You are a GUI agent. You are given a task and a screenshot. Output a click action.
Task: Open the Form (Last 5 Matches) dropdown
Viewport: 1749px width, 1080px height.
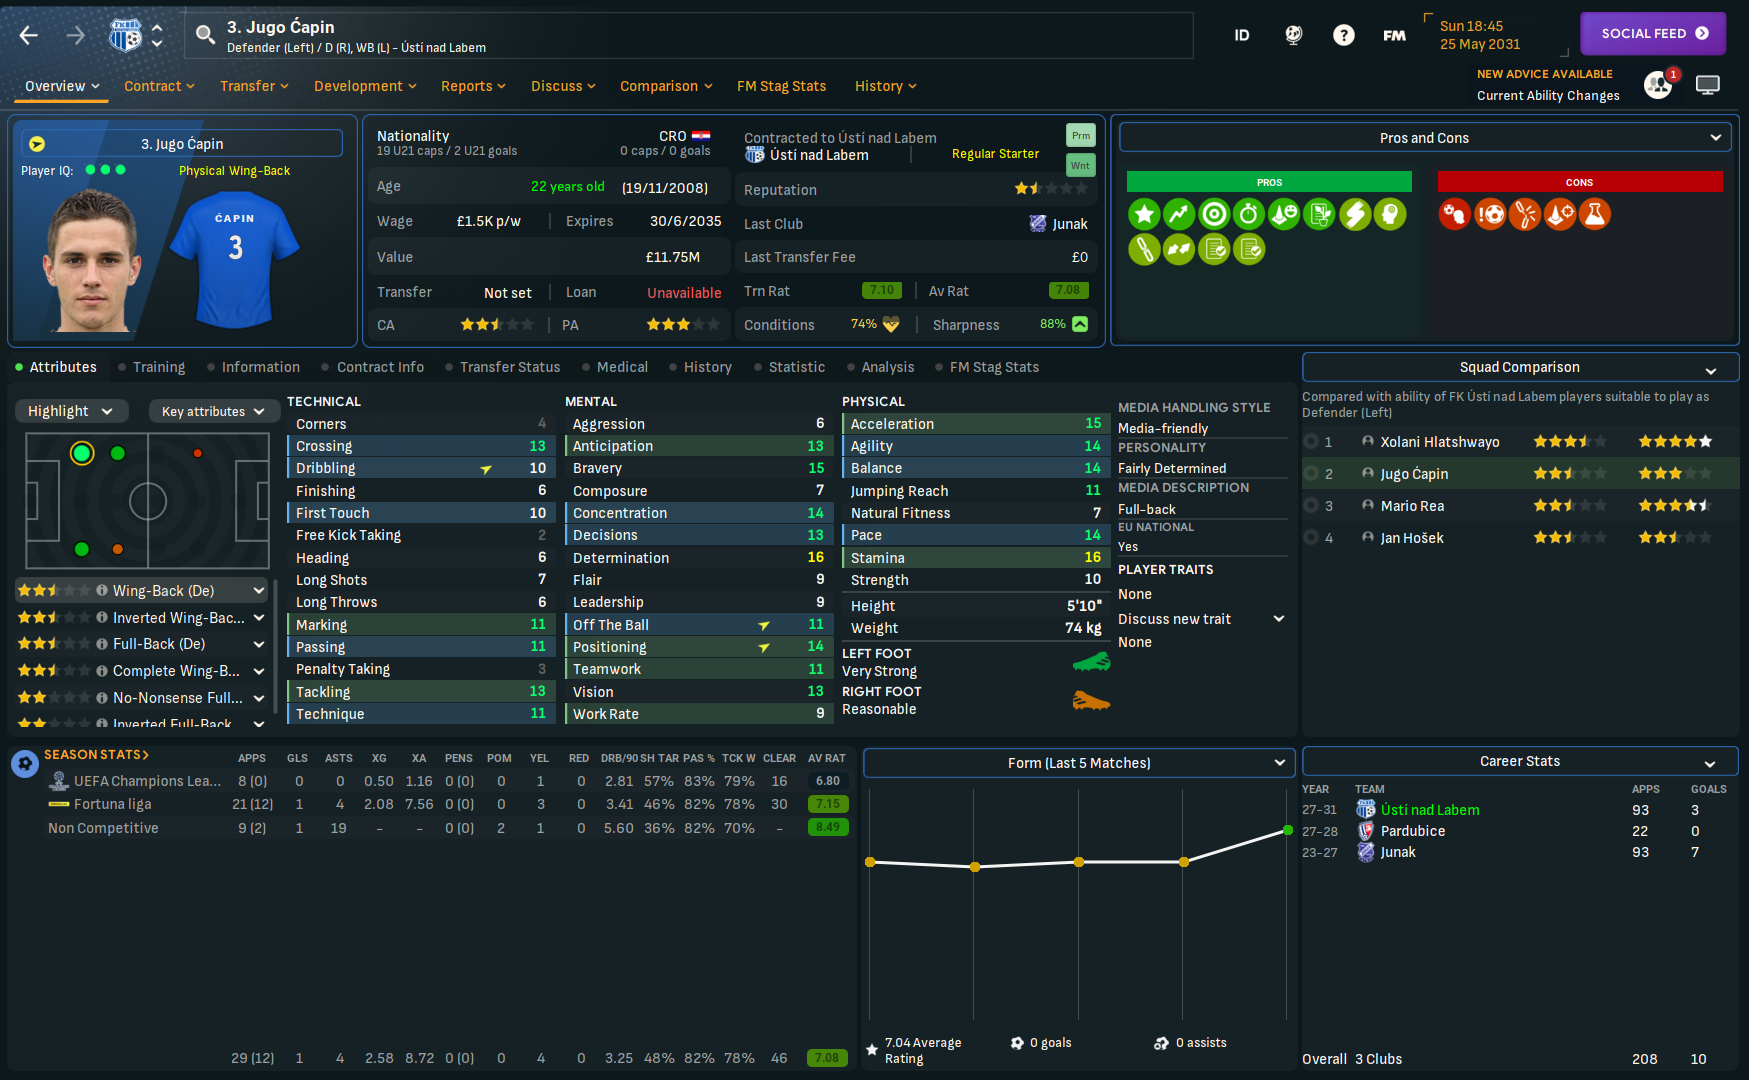pos(1079,763)
